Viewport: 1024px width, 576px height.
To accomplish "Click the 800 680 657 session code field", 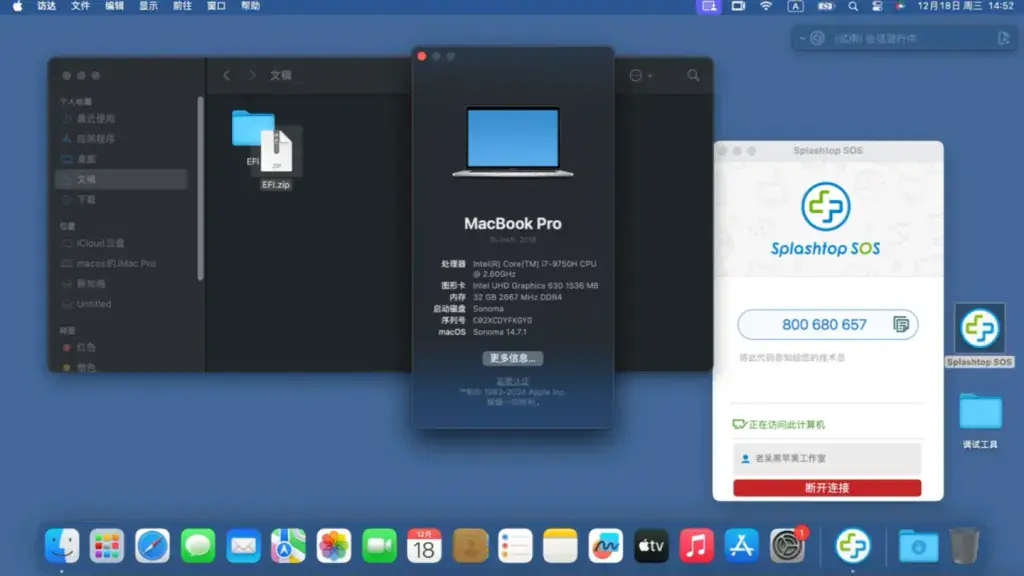I will [x=827, y=325].
